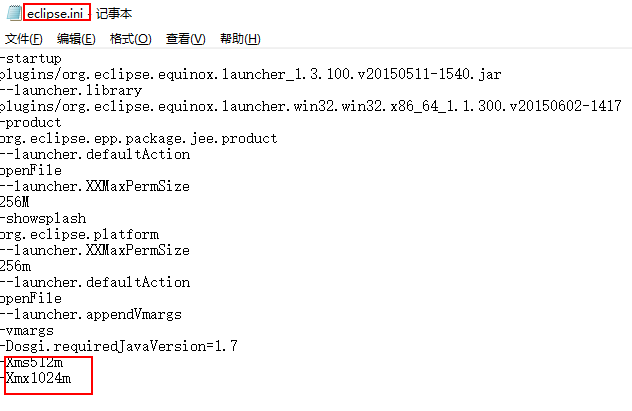Place cursor on the -showsplash line
The height and width of the screenshot is (411, 632).
pyautogui.click(x=43, y=218)
